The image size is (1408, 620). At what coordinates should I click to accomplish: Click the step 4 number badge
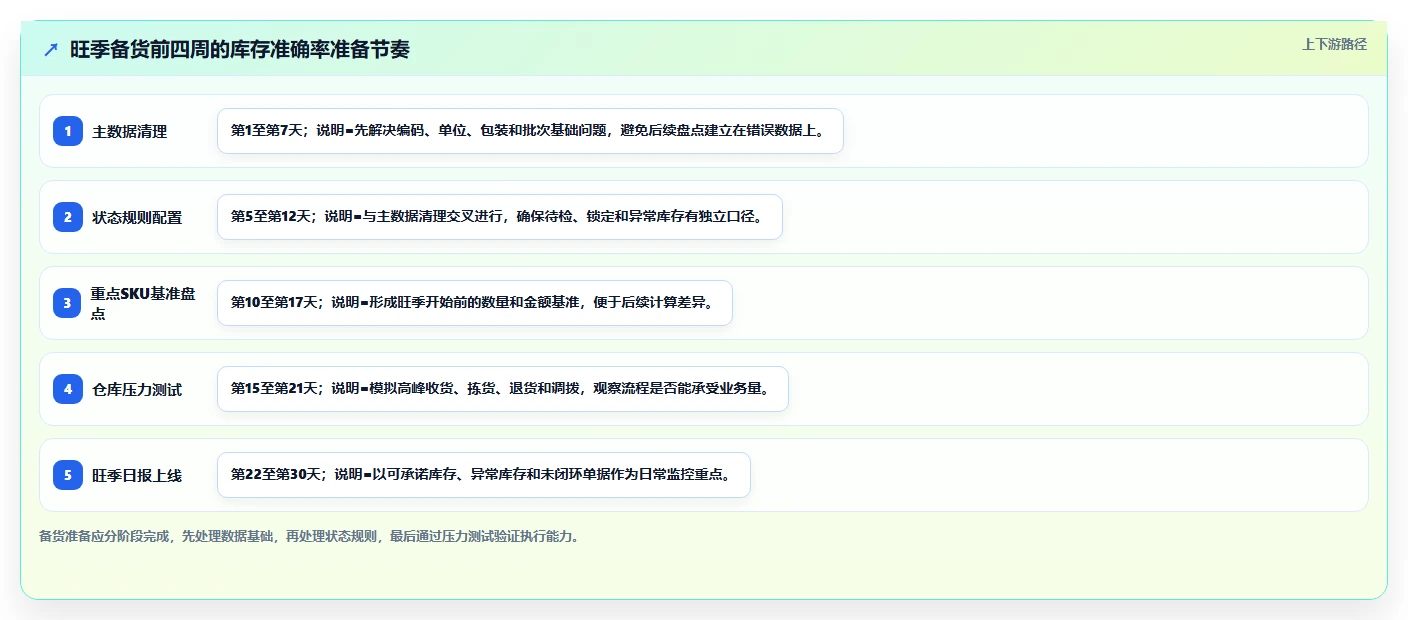pyautogui.click(x=68, y=389)
